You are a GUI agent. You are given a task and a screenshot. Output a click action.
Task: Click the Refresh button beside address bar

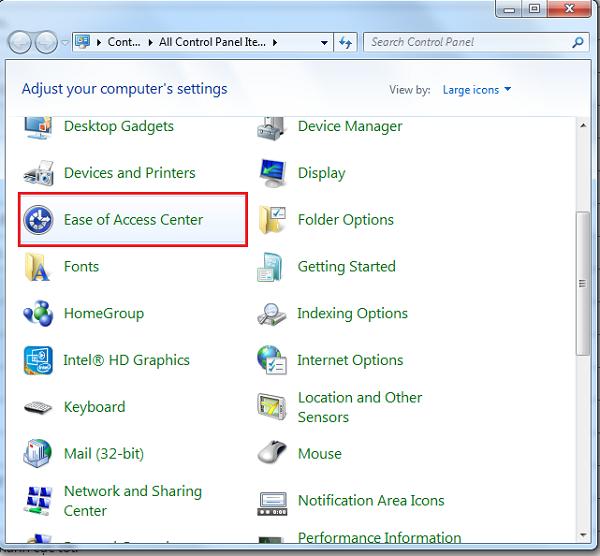click(346, 43)
